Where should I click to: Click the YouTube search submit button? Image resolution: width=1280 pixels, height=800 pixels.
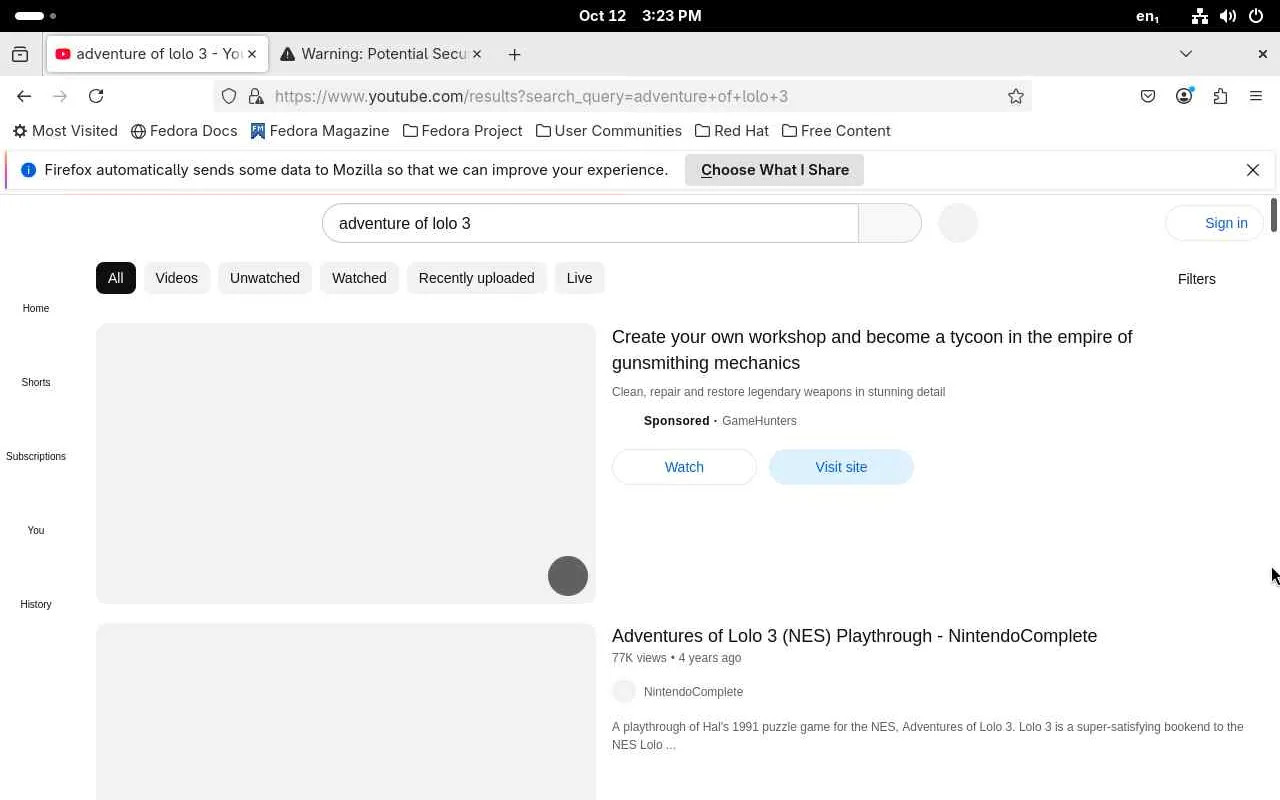[x=890, y=223]
